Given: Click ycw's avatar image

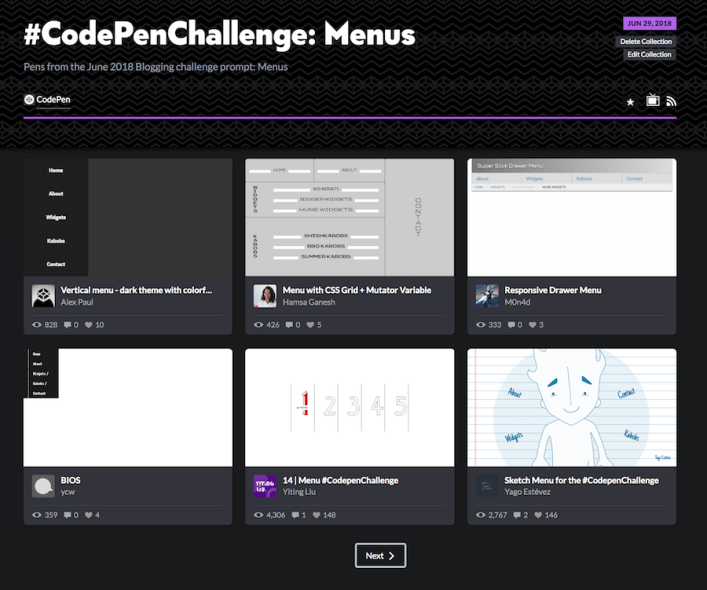Looking at the screenshot, I should (x=43, y=486).
